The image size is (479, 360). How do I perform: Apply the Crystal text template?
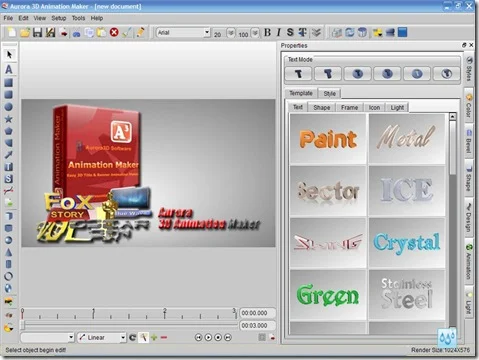[407, 243]
